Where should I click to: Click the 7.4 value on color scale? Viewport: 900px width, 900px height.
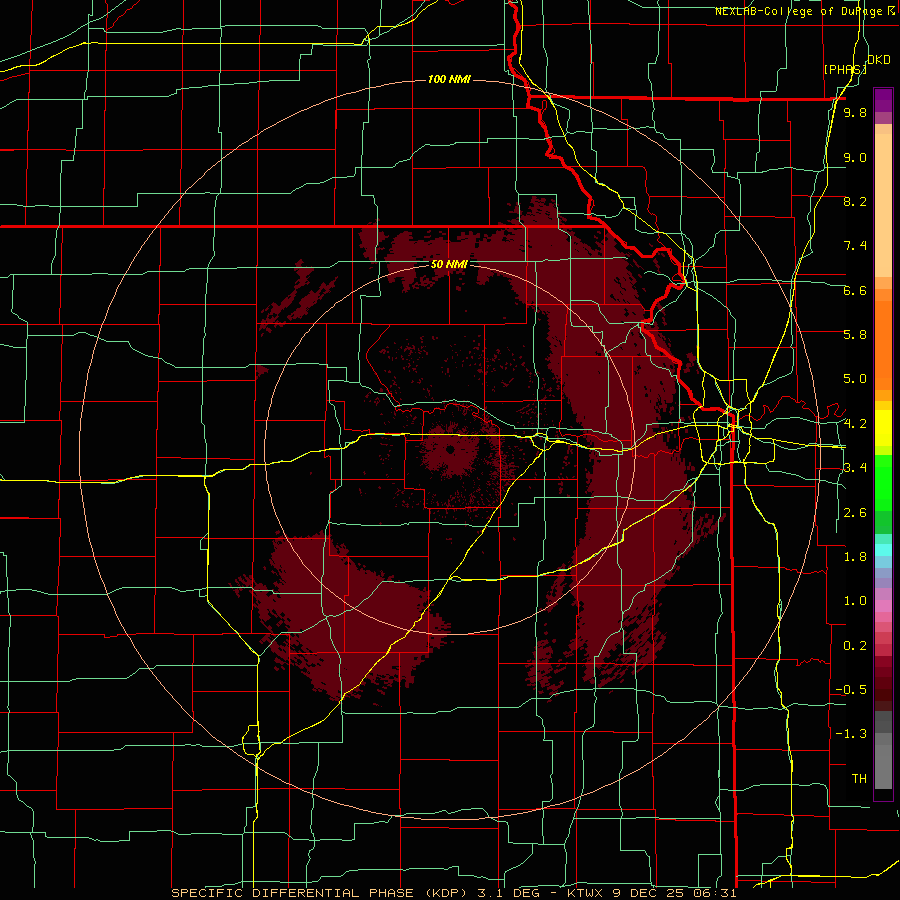pos(855,246)
